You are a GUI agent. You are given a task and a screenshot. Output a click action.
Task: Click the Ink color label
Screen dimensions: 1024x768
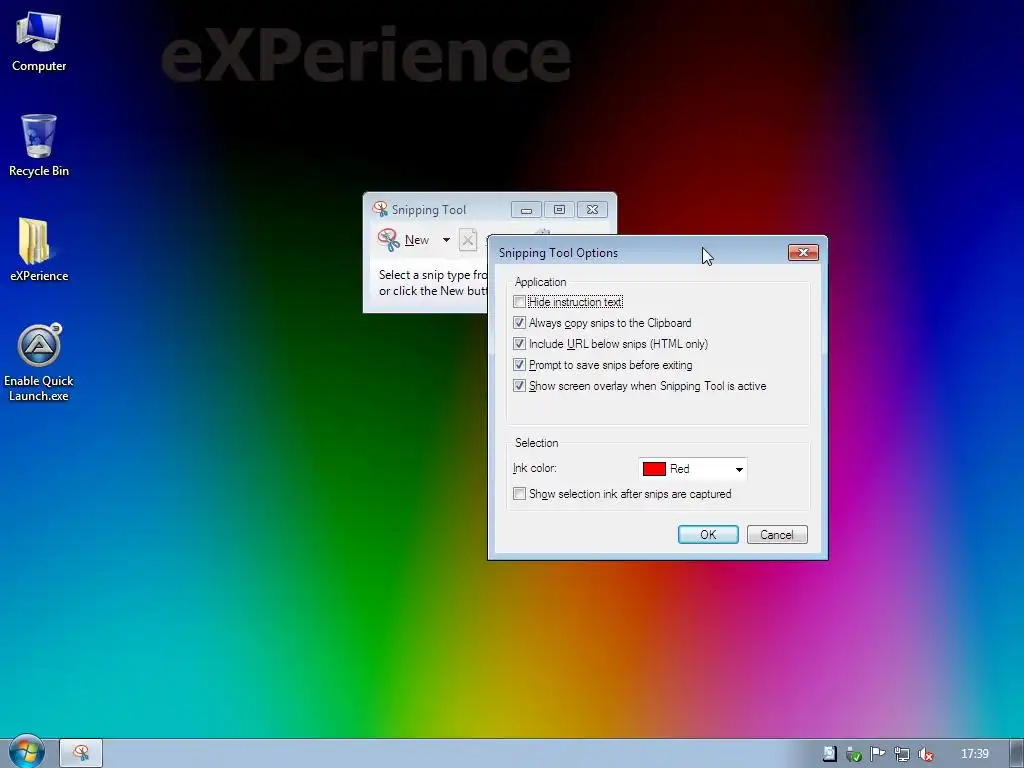point(534,468)
